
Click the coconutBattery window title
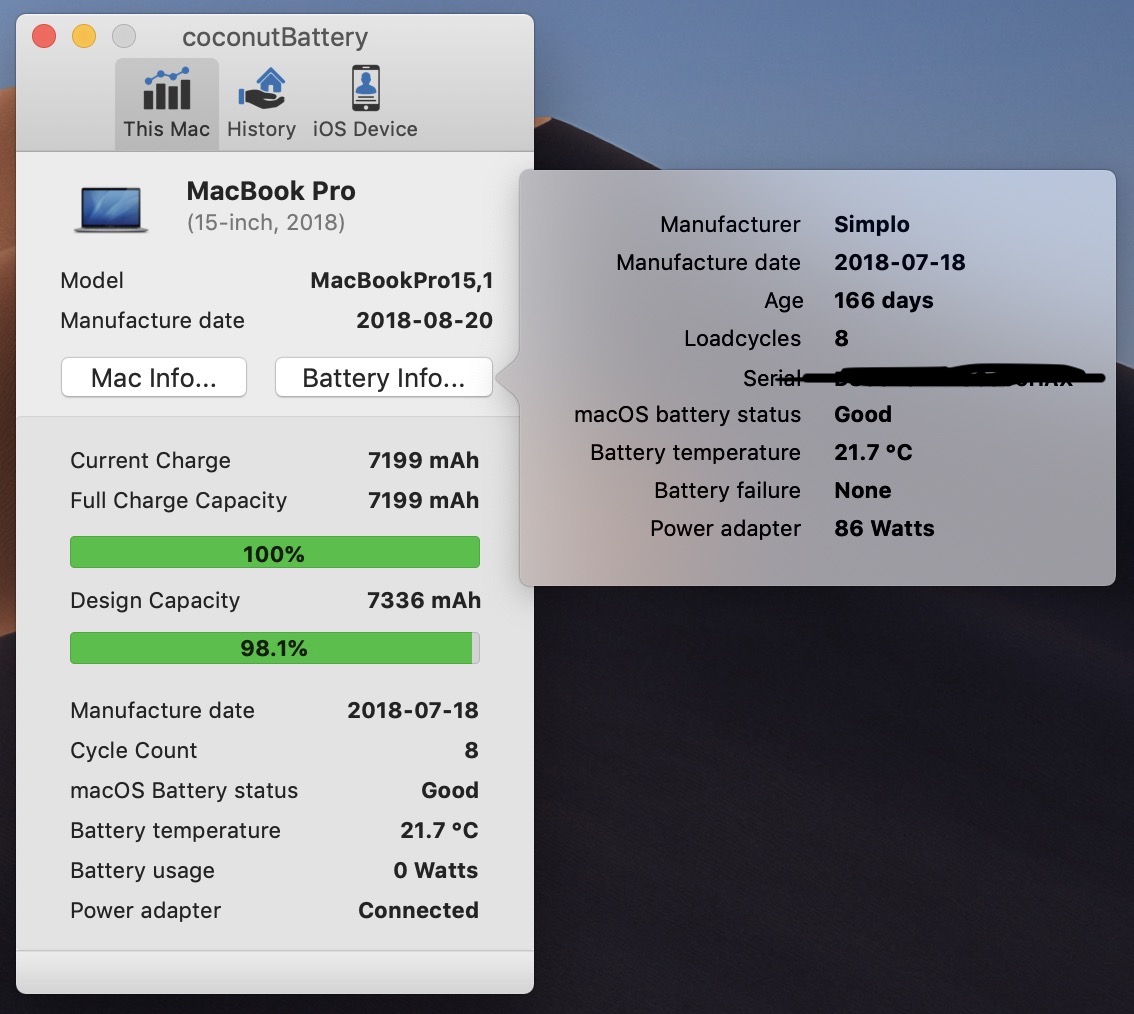275,37
